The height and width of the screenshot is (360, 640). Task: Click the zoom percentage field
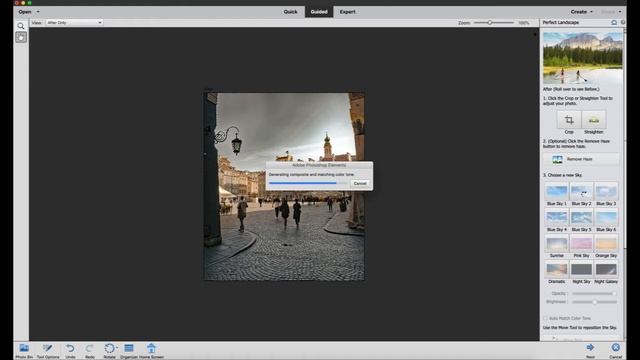pyautogui.click(x=524, y=23)
